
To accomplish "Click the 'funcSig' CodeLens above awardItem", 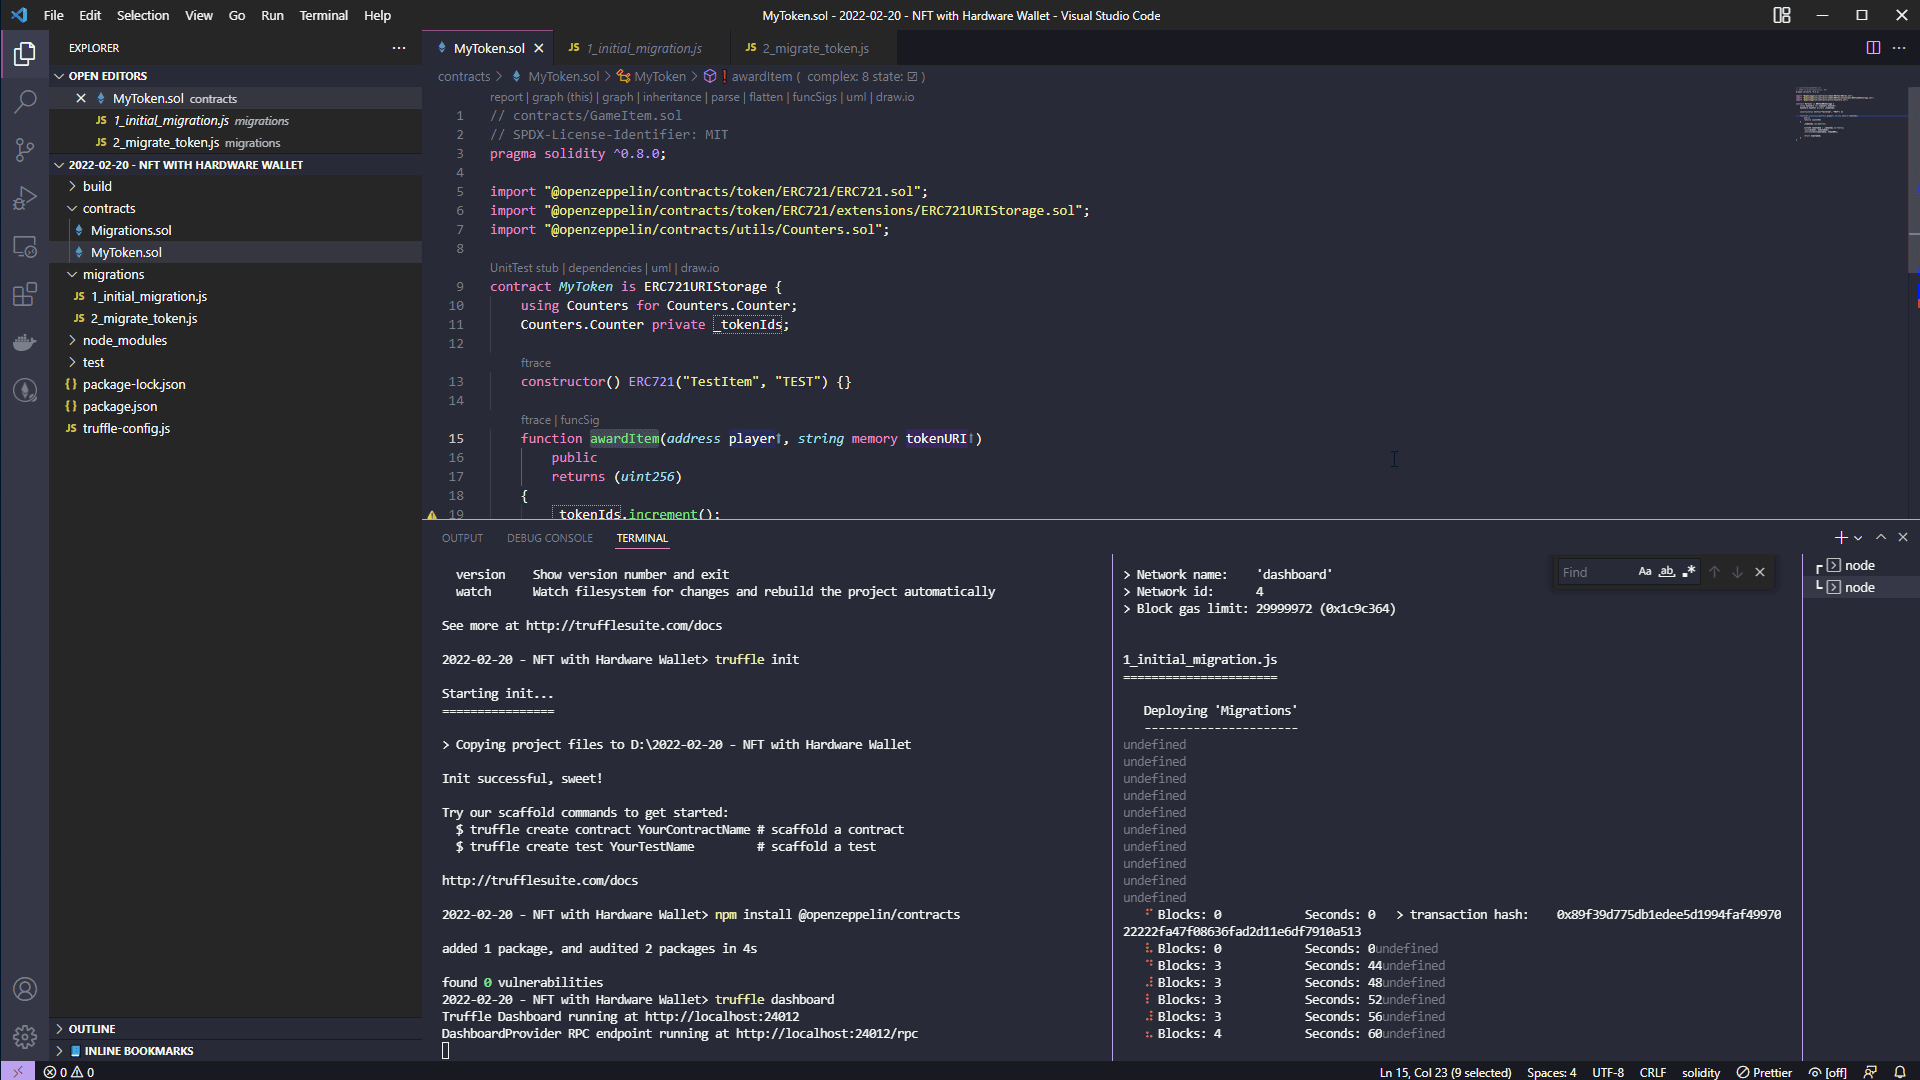I will pyautogui.click(x=580, y=420).
